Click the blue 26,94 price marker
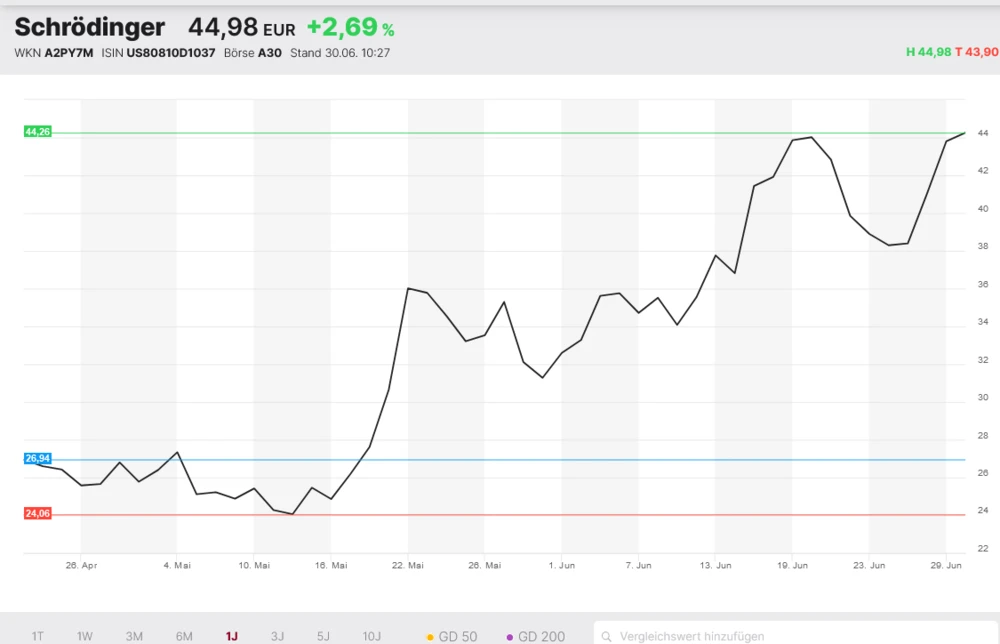The width and height of the screenshot is (1000, 644). (37, 458)
